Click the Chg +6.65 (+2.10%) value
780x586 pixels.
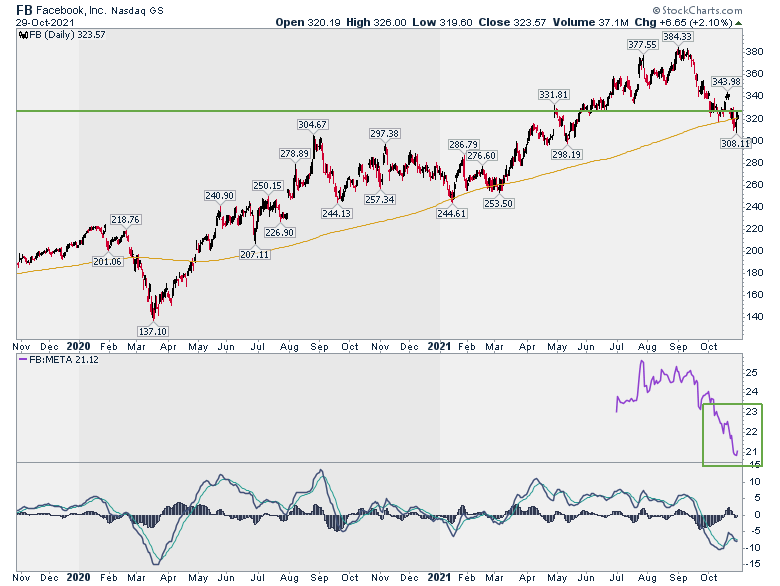pyautogui.click(x=683, y=22)
